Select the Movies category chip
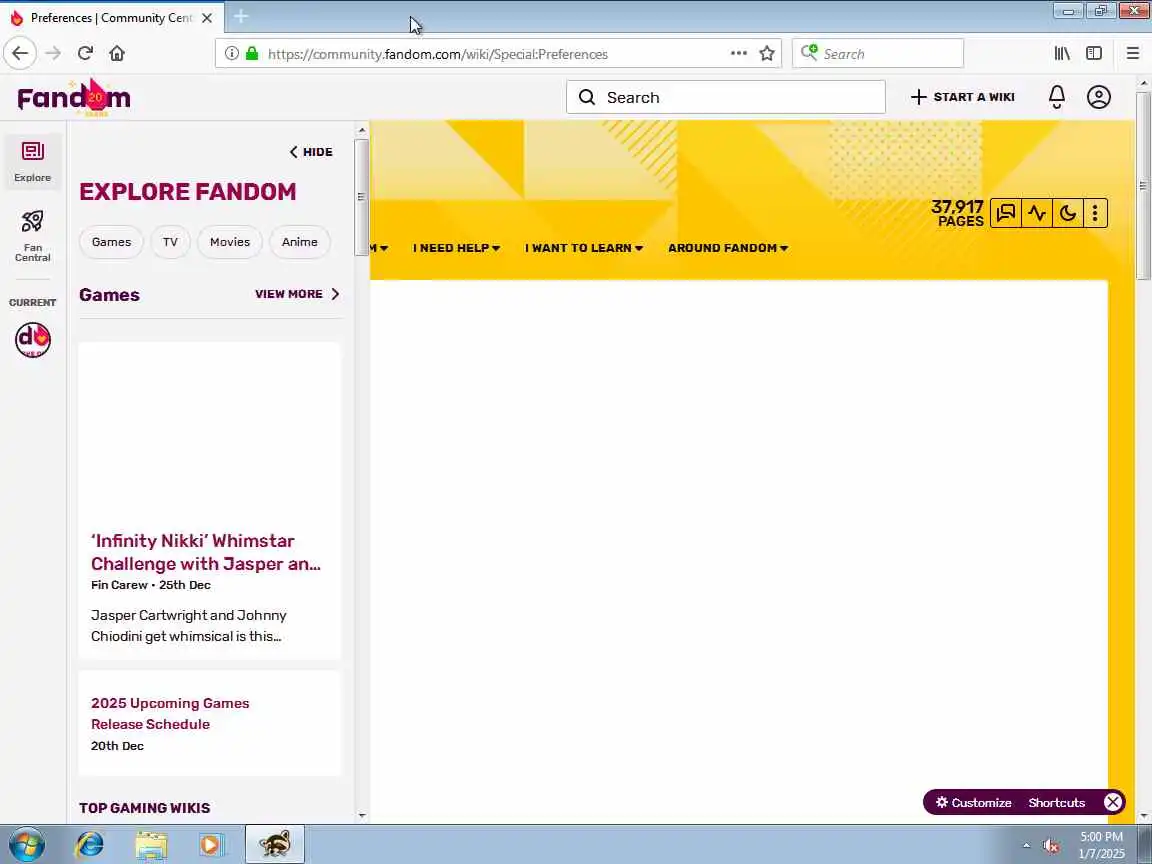The height and width of the screenshot is (864, 1152). point(230,242)
